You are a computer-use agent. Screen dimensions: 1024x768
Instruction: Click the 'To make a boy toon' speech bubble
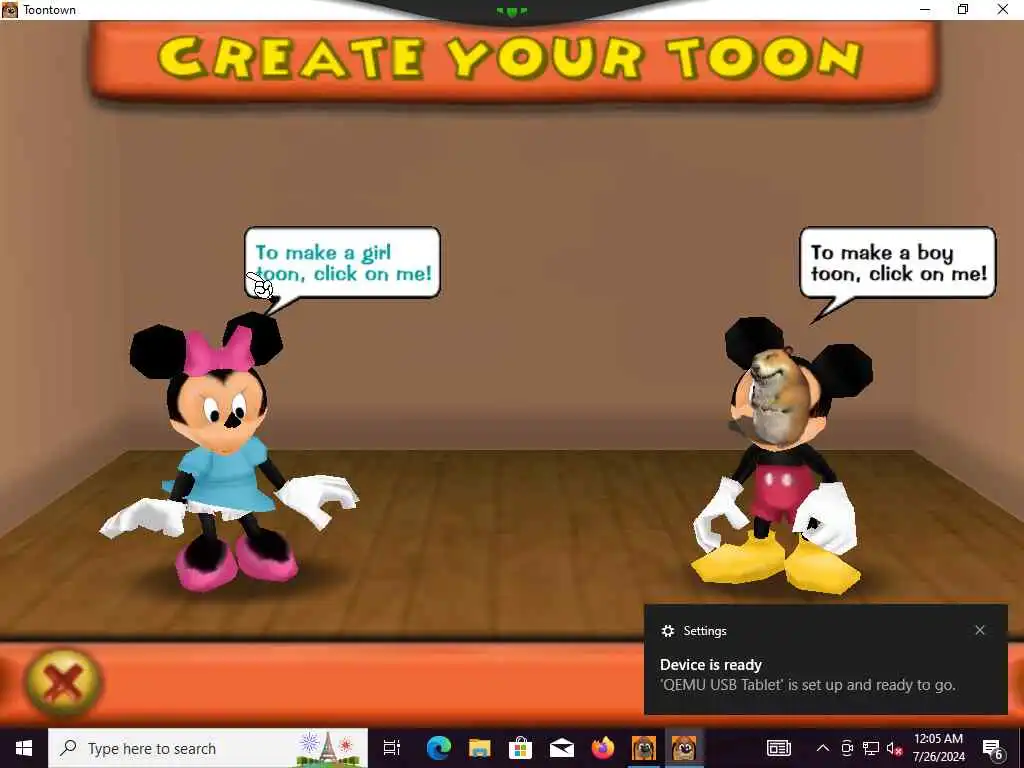(x=897, y=263)
